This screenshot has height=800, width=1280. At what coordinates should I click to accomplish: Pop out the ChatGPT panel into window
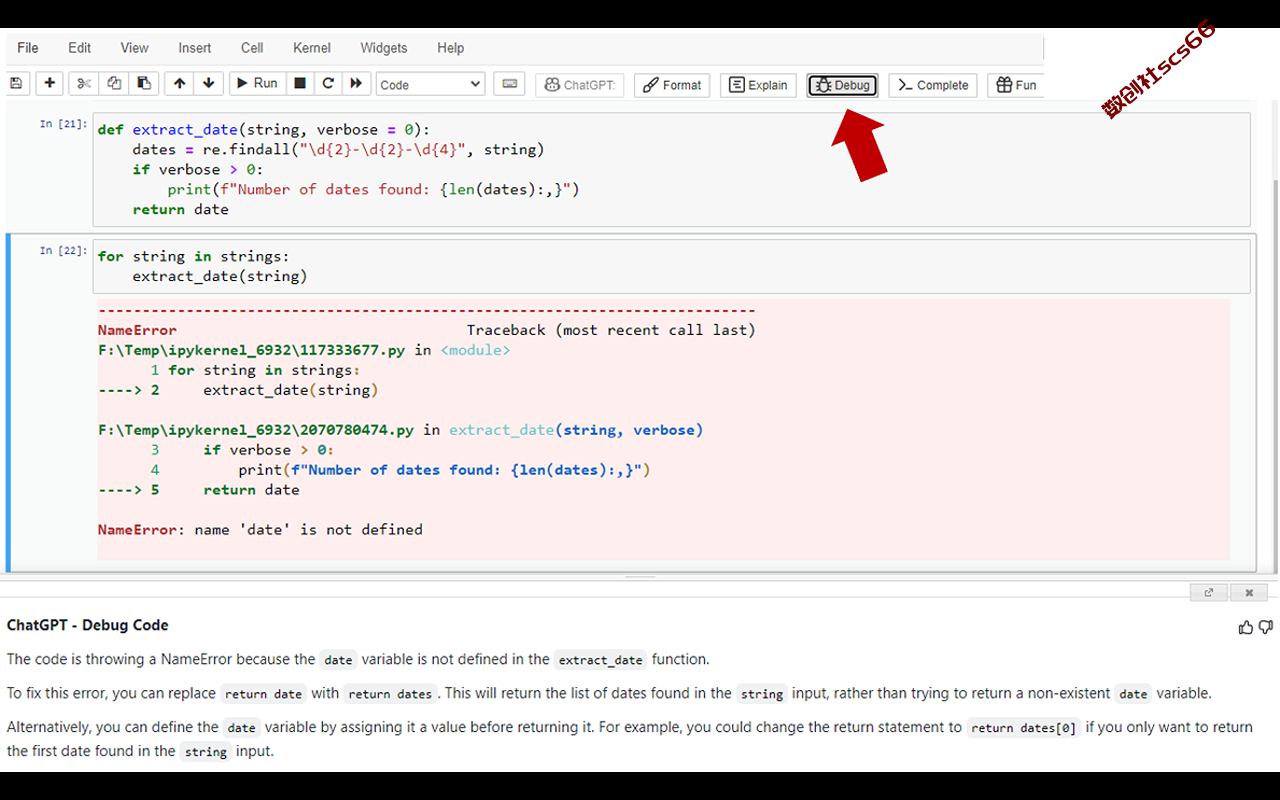(x=1209, y=592)
